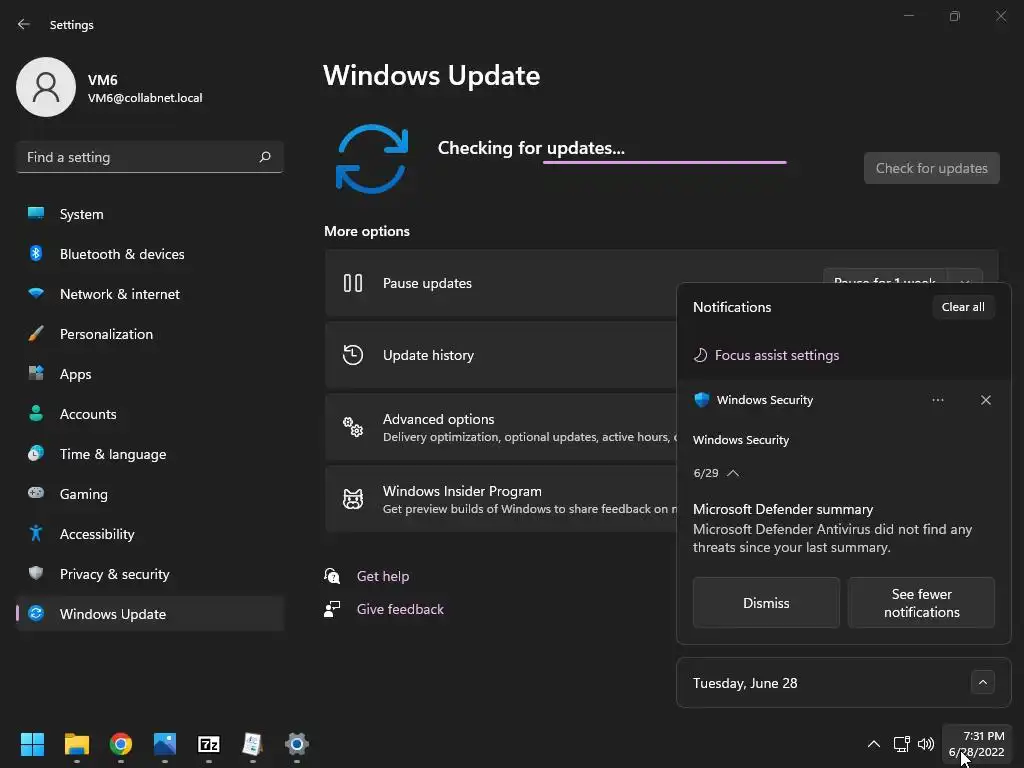Click the Check for updates button
This screenshot has width=1024, height=768.
931,168
